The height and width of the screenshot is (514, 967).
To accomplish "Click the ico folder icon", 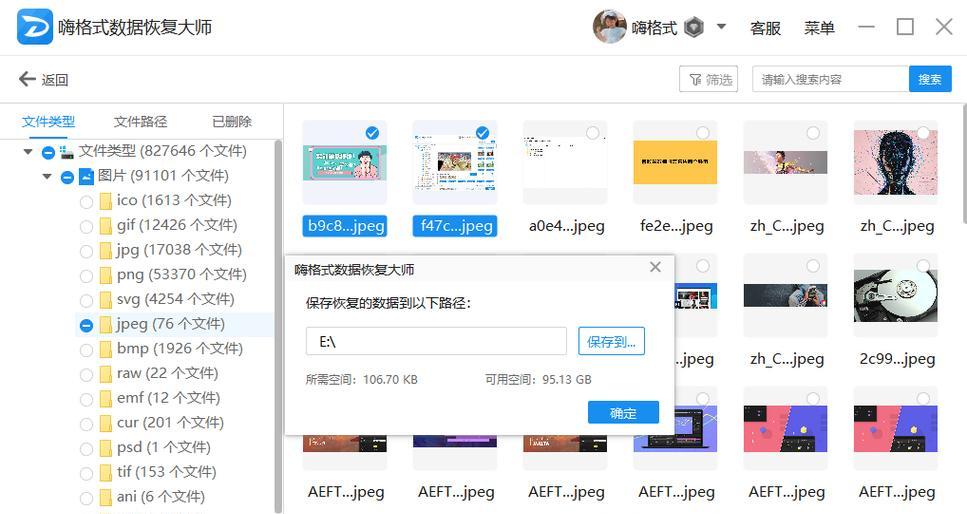I will pos(105,201).
